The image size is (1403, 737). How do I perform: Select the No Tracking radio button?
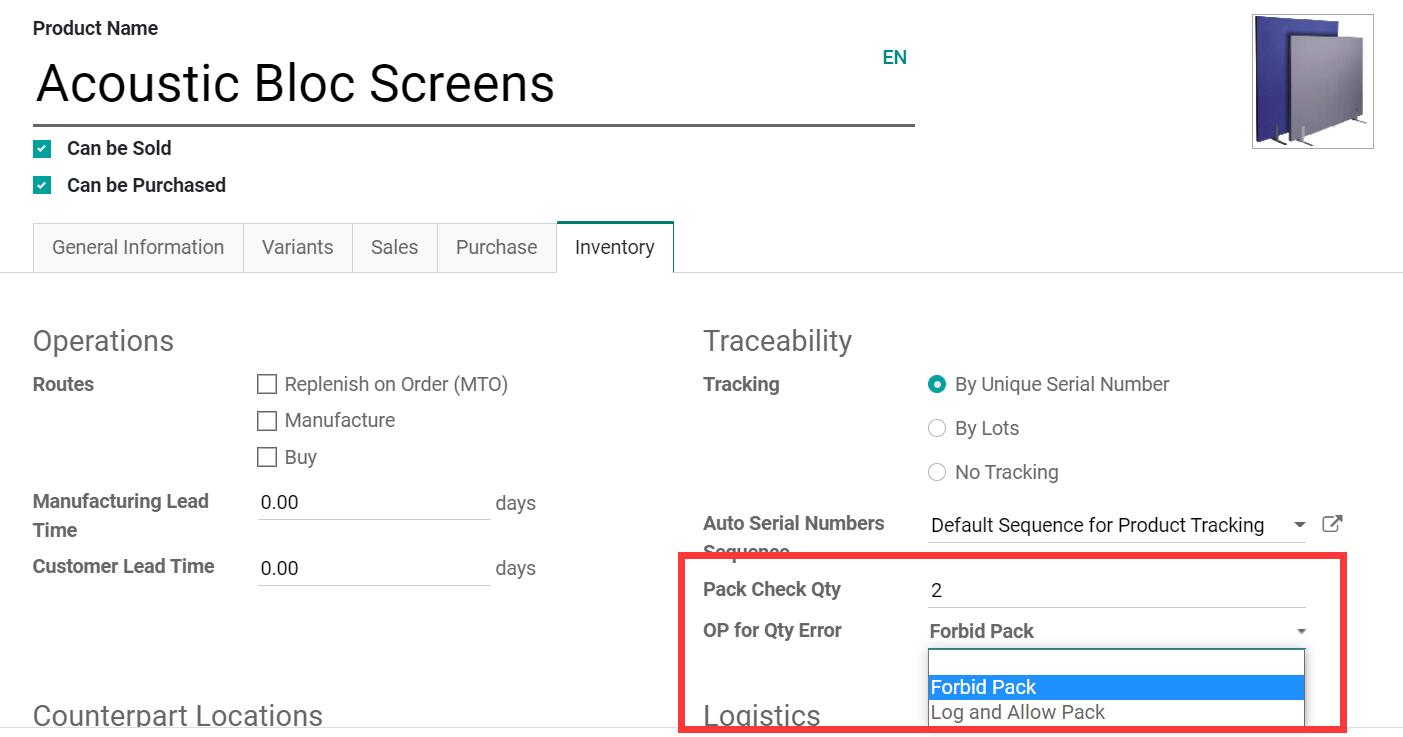(x=937, y=473)
